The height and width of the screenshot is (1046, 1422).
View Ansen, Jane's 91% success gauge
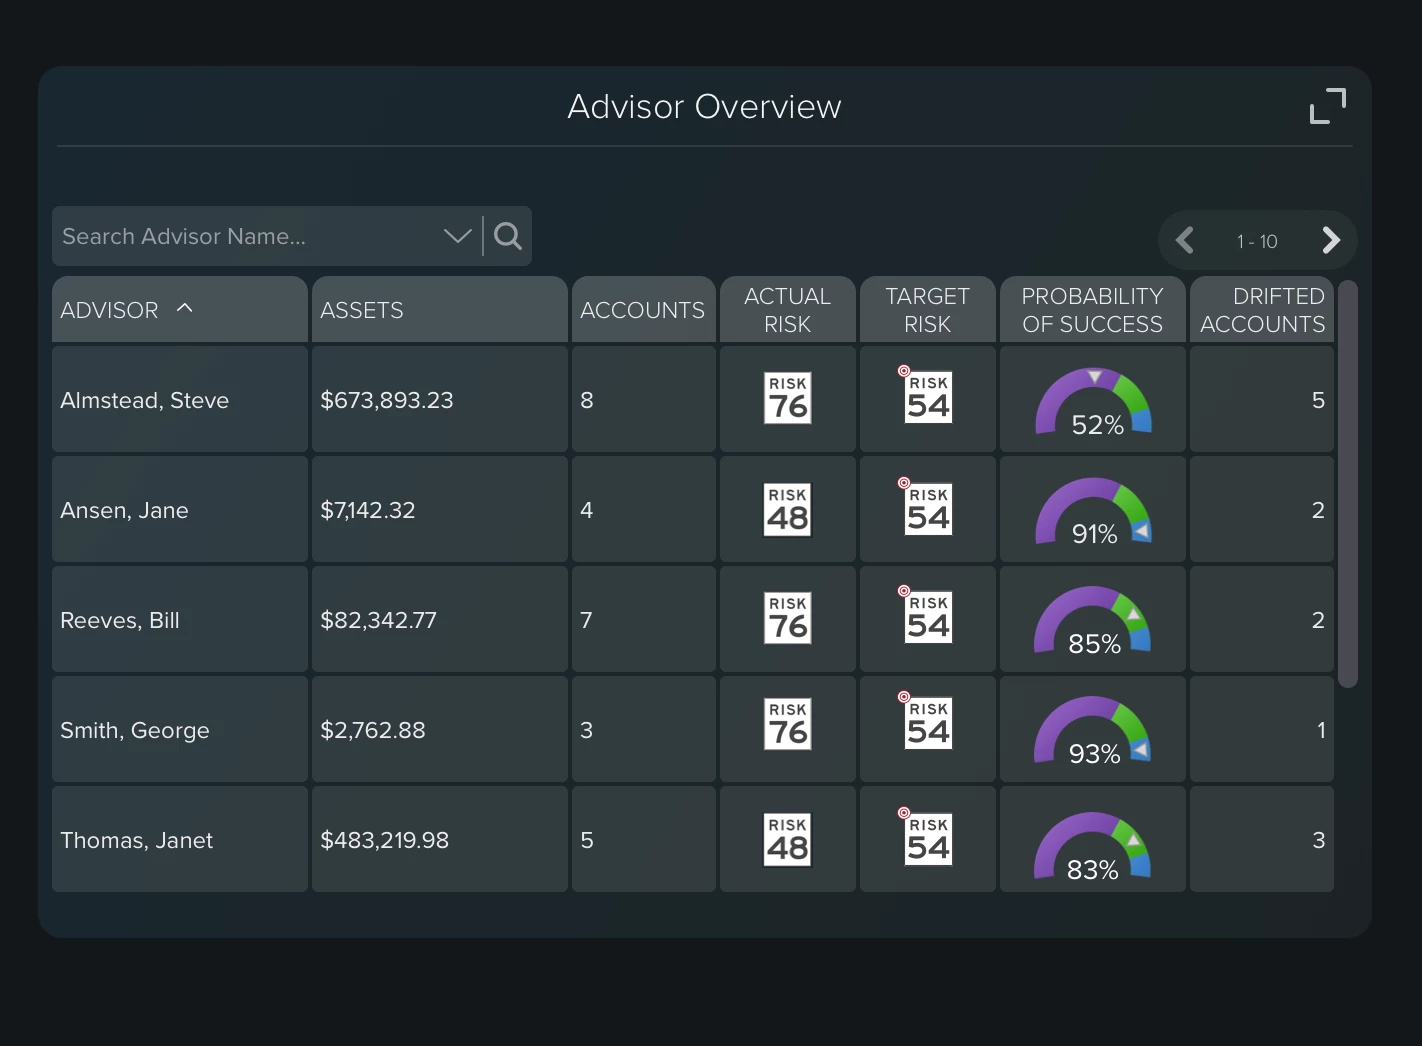(x=1093, y=512)
